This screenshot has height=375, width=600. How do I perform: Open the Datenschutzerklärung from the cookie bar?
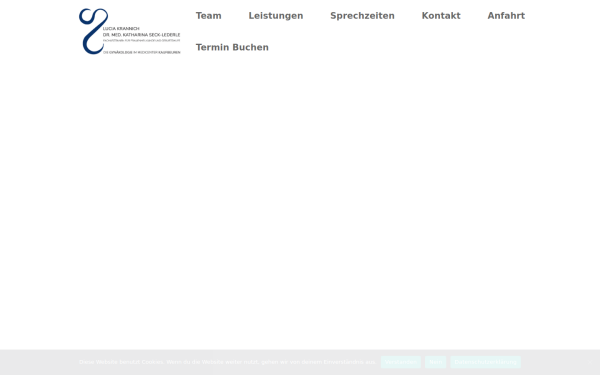point(485,362)
